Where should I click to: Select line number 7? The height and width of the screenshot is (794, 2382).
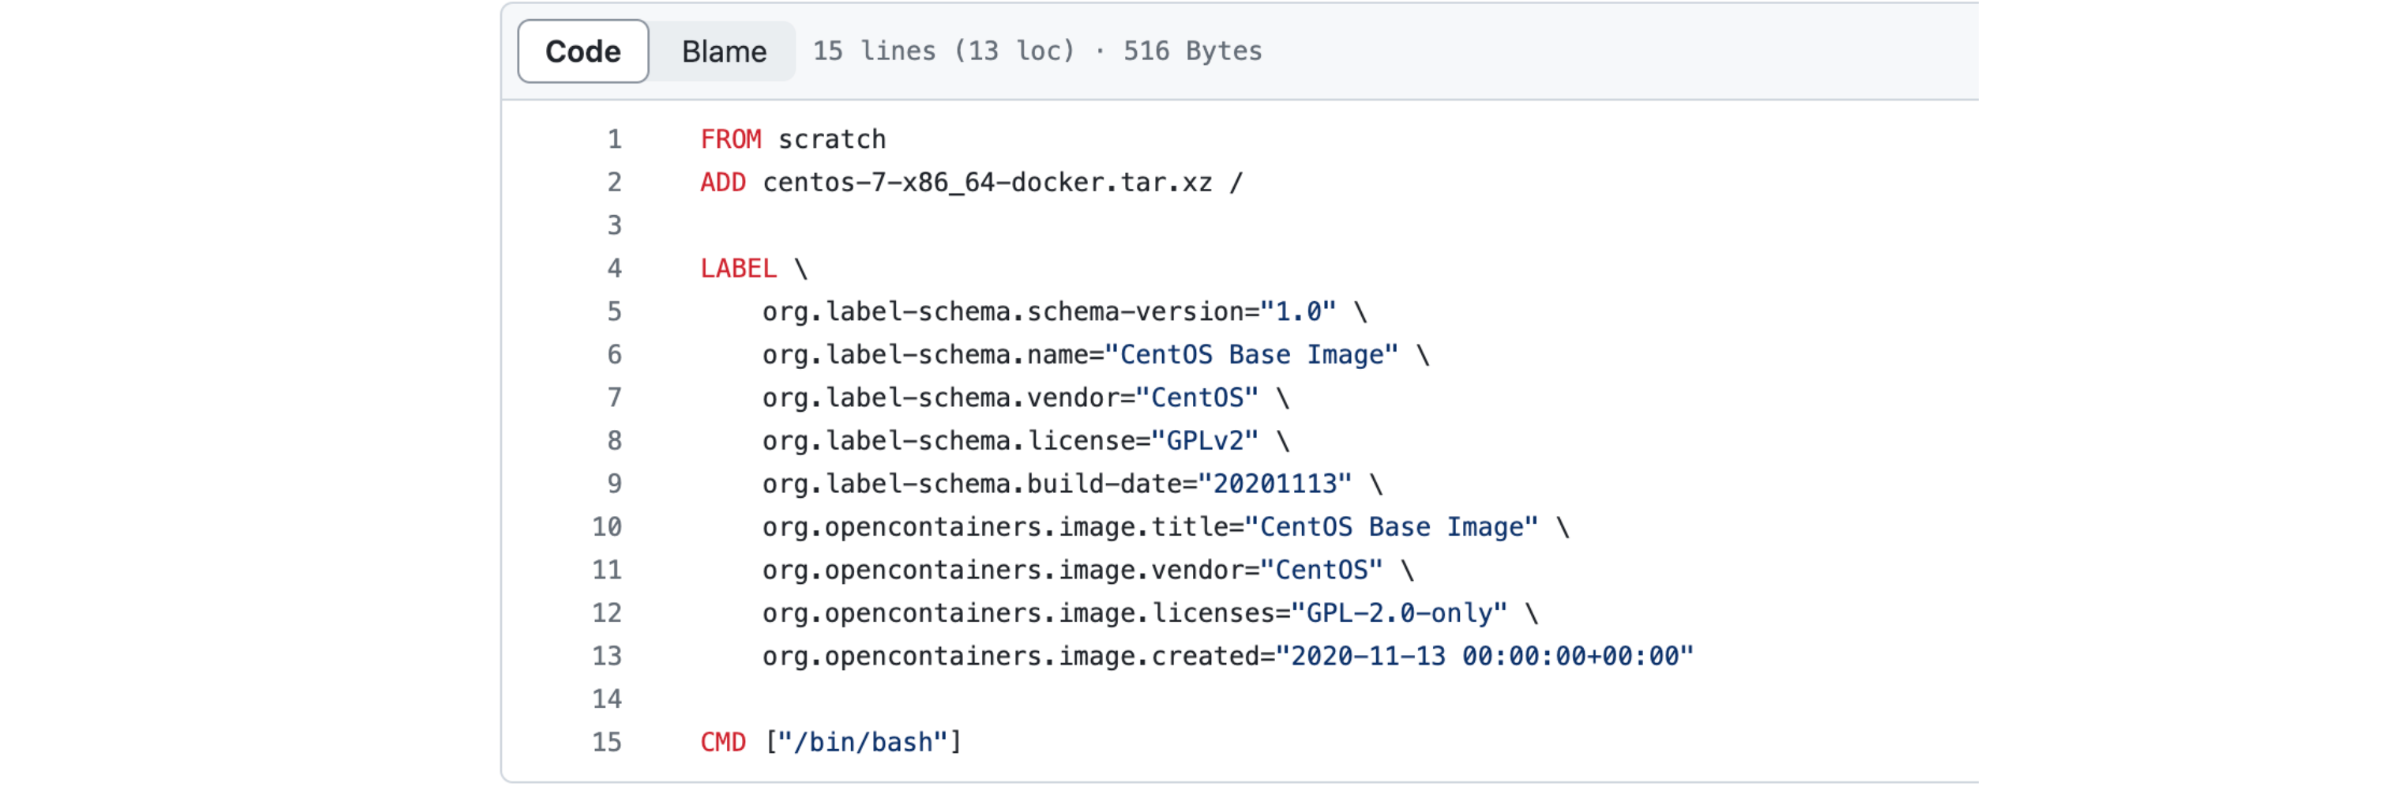click(x=614, y=397)
